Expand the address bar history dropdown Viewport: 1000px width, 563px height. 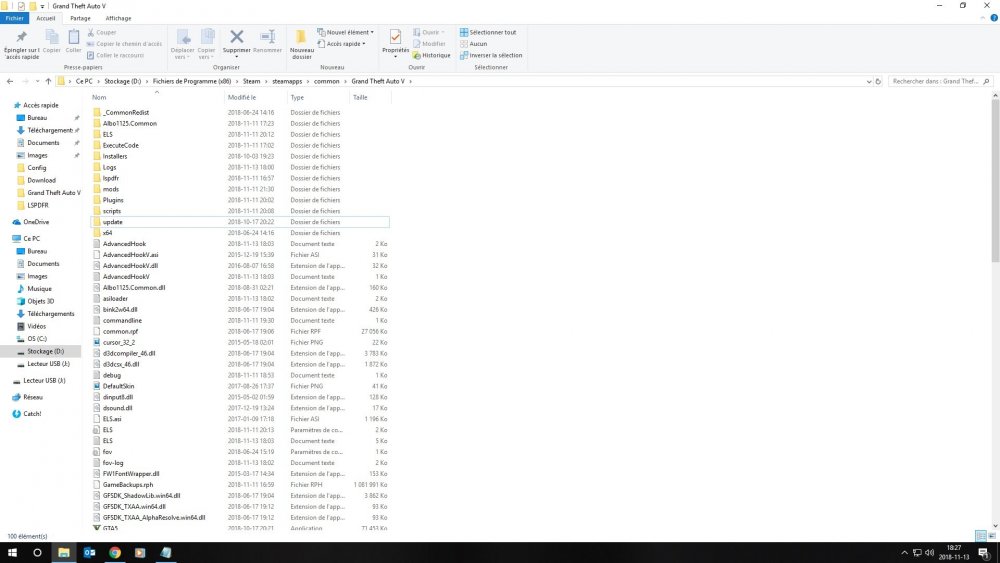click(x=869, y=82)
